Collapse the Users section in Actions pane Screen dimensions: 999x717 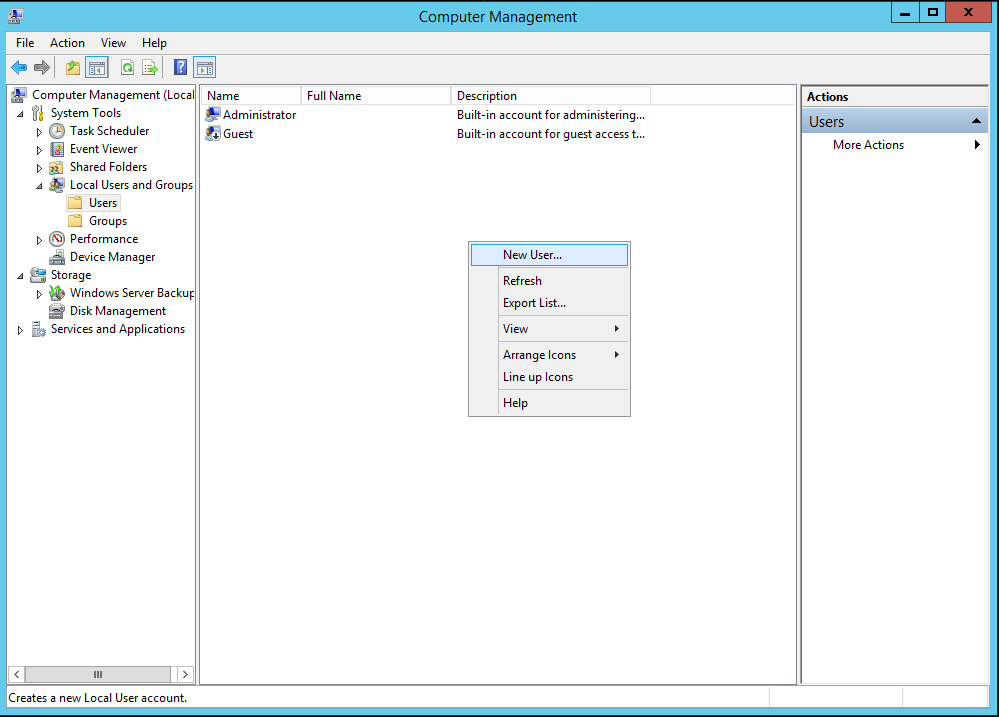click(975, 121)
